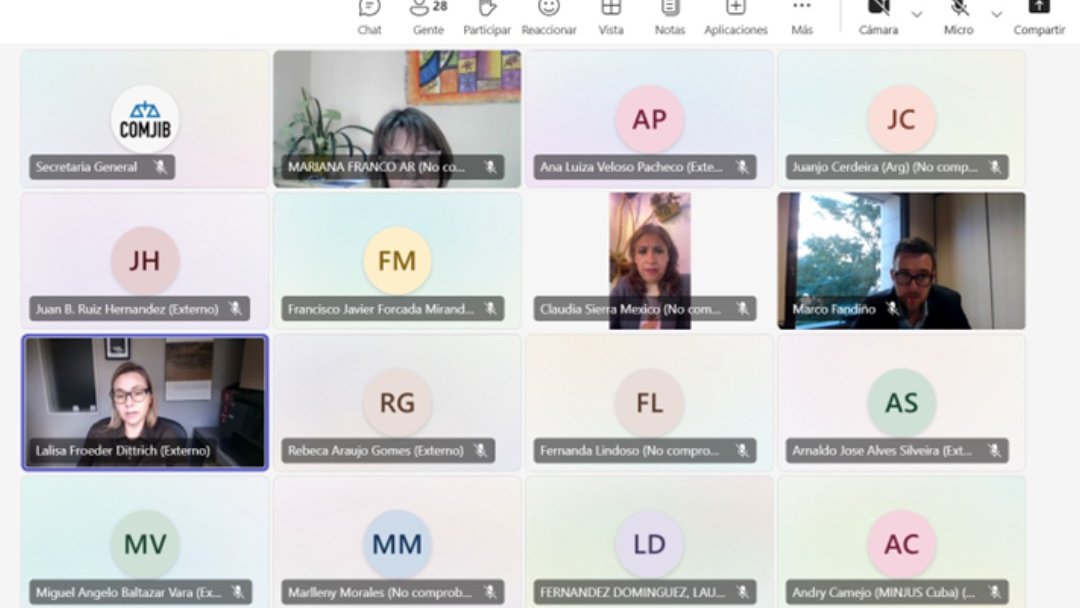Viewport: 1080px width, 608px height.
Task: Click the LD avatar of FERNANDEZ DOMINGUEZ
Action: point(650,544)
